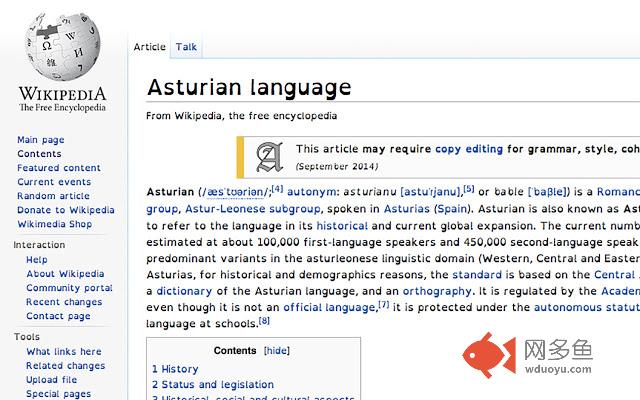
Task: Open the Help link
Action: [x=37, y=260]
